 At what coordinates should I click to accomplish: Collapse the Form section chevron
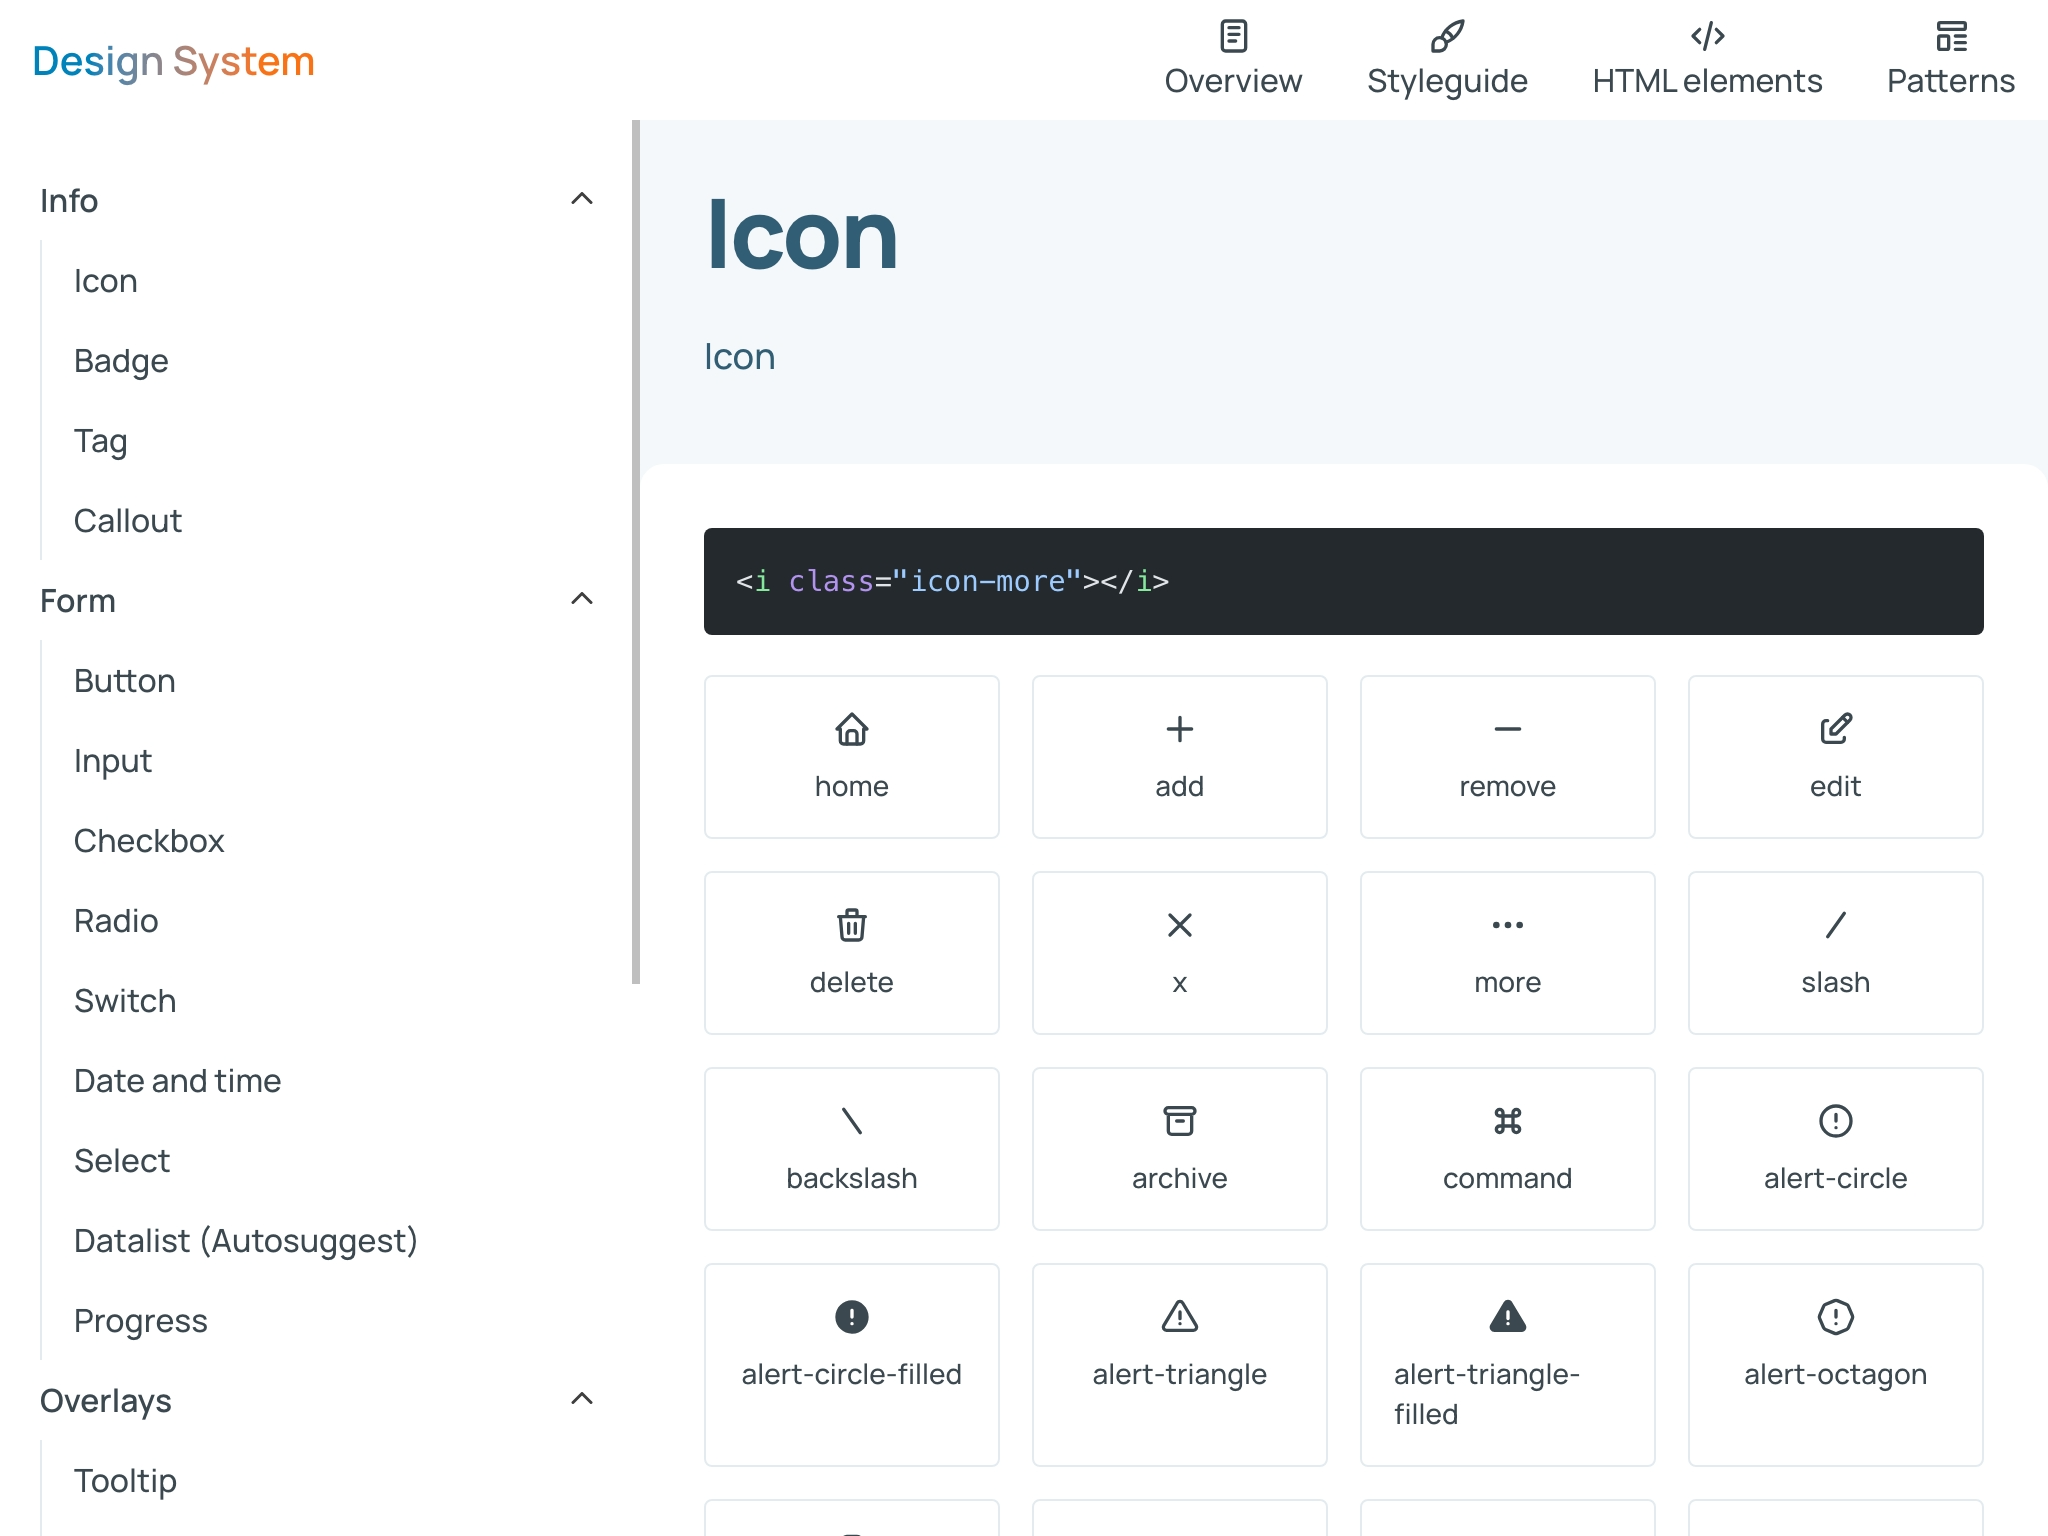click(x=582, y=599)
